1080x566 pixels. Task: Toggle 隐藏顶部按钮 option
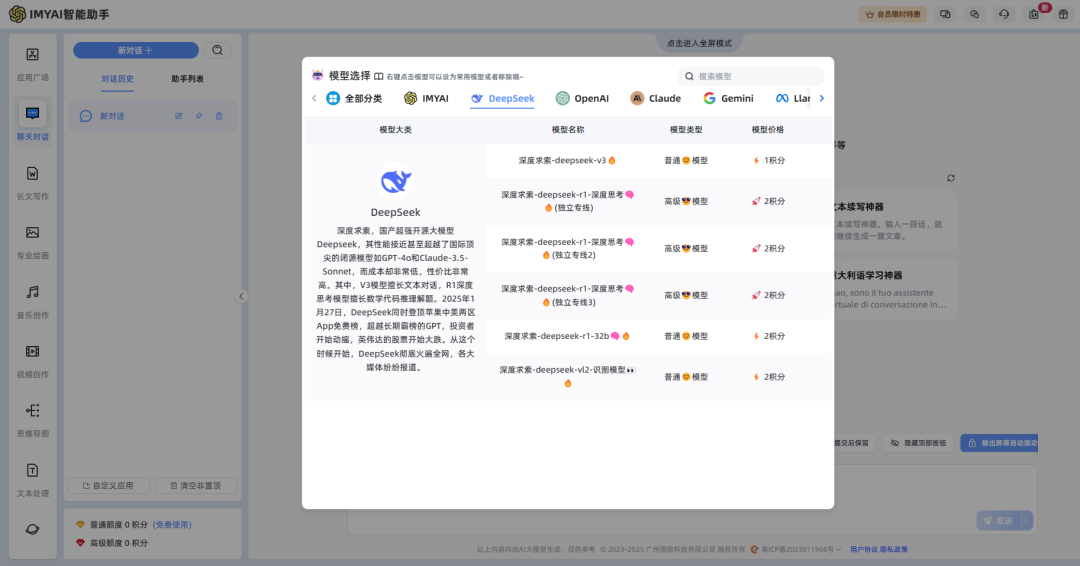tap(918, 443)
